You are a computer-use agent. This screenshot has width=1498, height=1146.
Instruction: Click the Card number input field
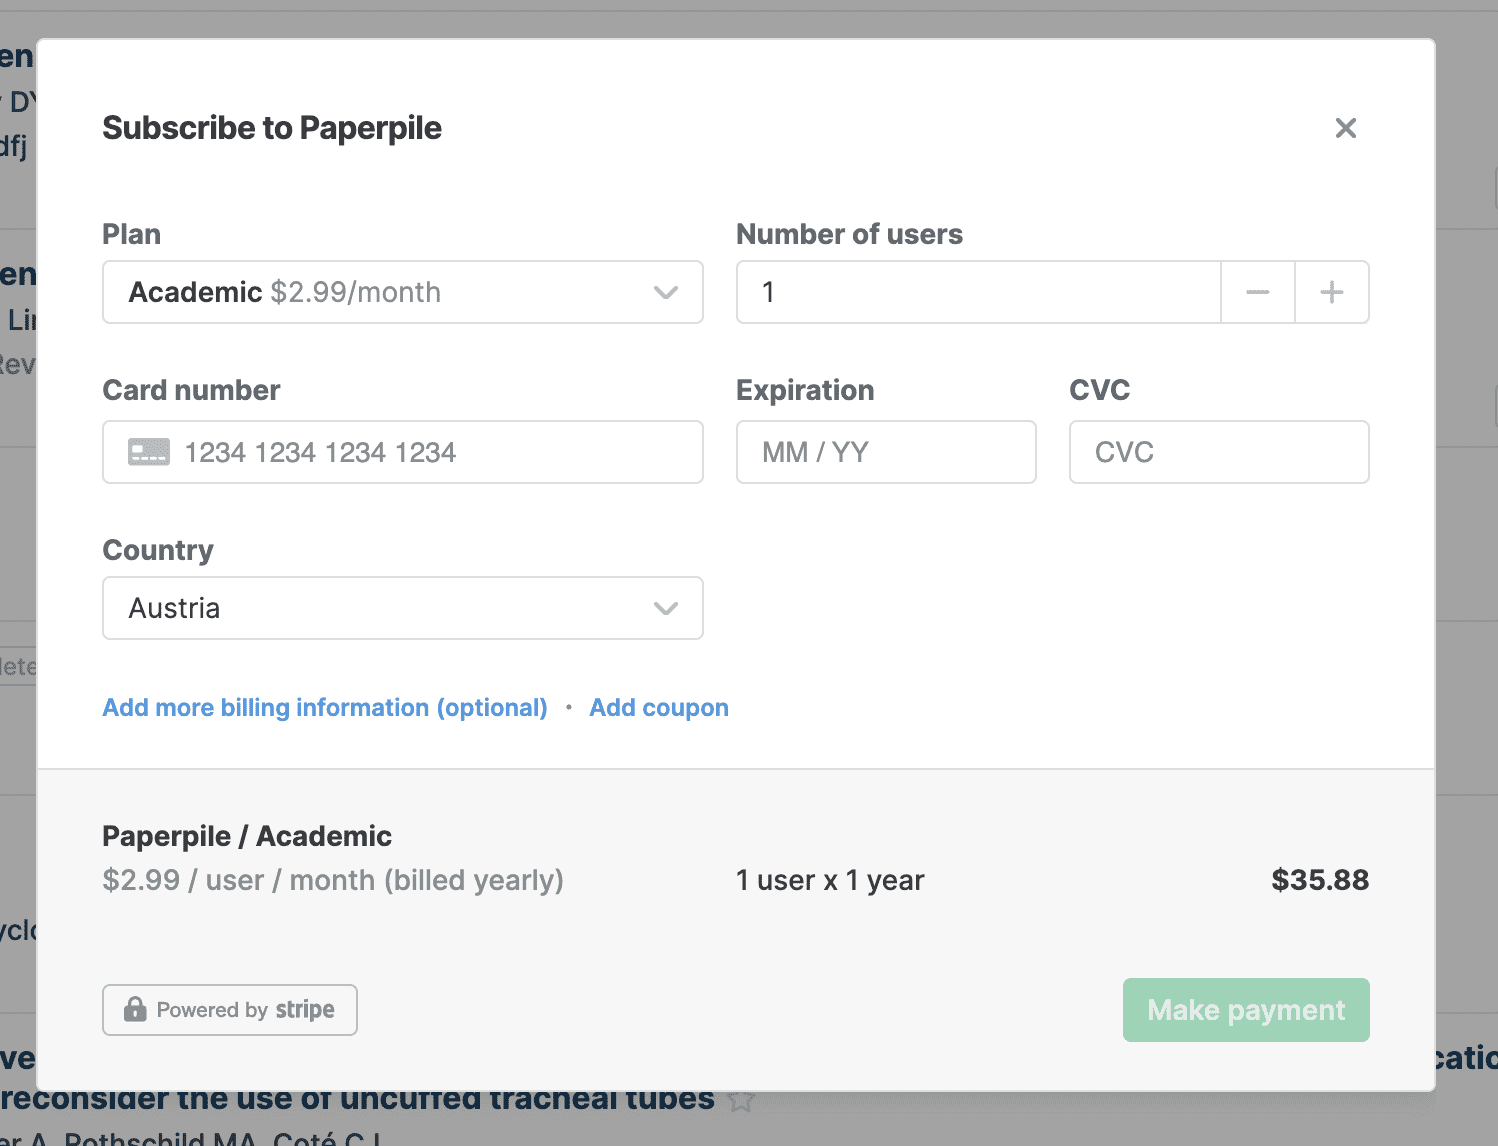point(430,452)
